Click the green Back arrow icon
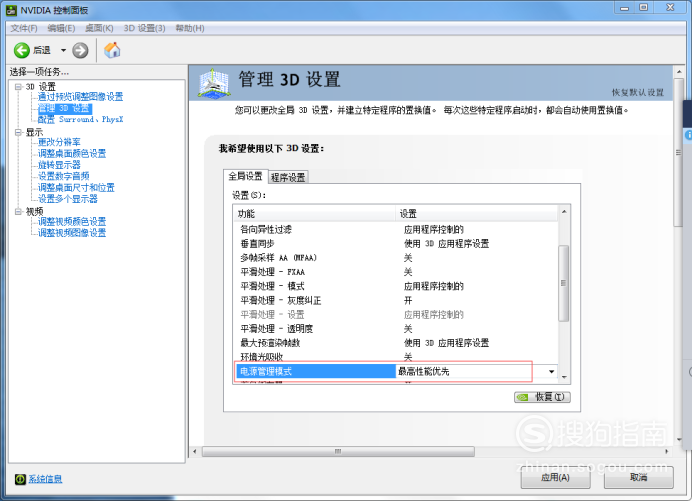The width and height of the screenshot is (692, 501). pos(22,50)
